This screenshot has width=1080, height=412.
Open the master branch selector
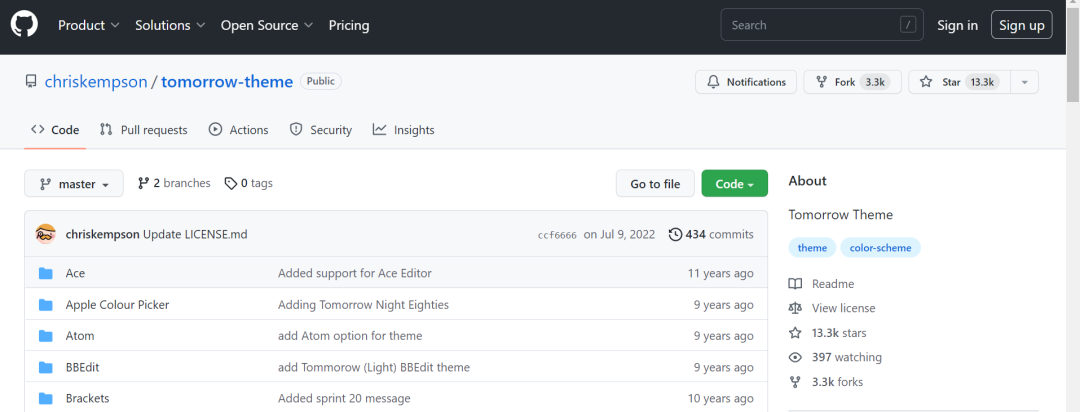(x=74, y=183)
